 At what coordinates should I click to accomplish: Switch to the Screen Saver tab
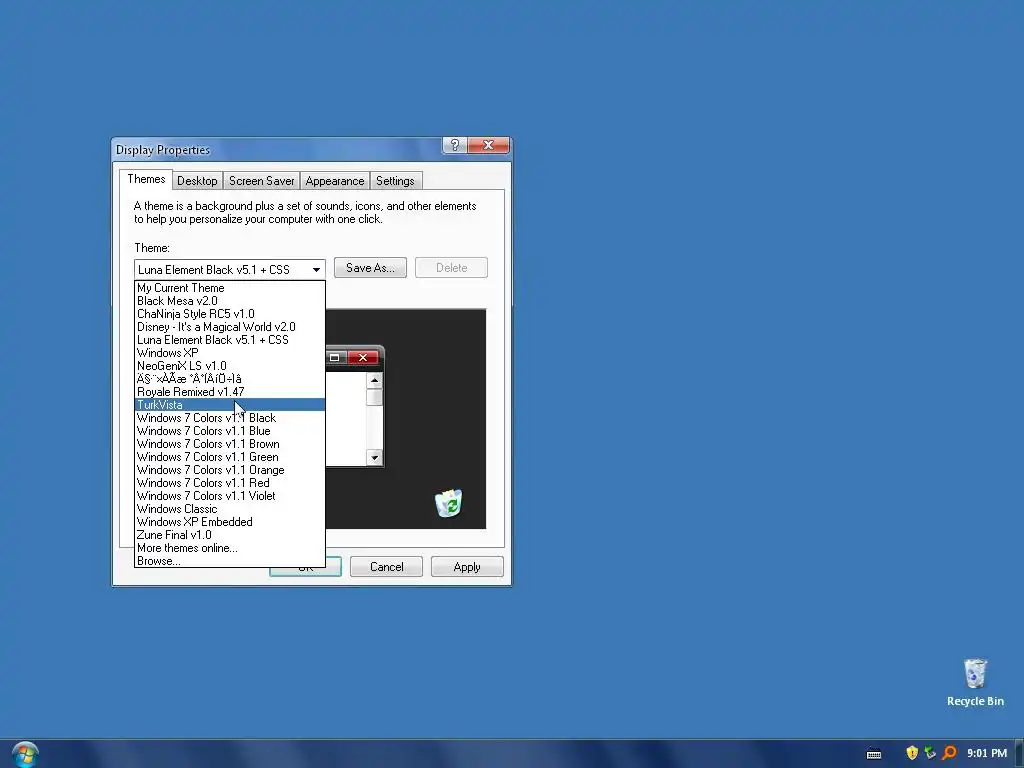click(x=261, y=181)
